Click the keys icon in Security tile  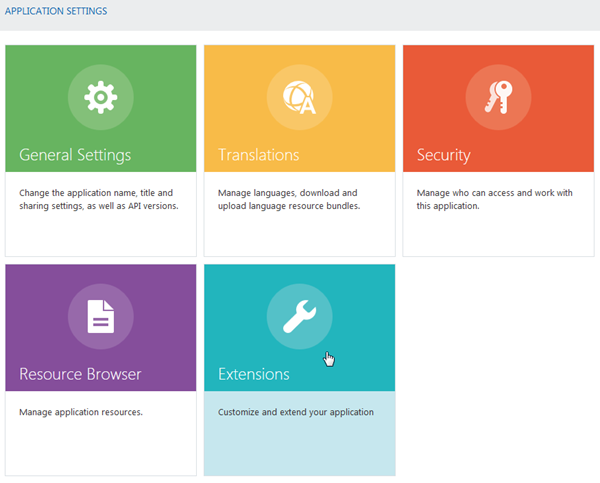(x=498, y=97)
